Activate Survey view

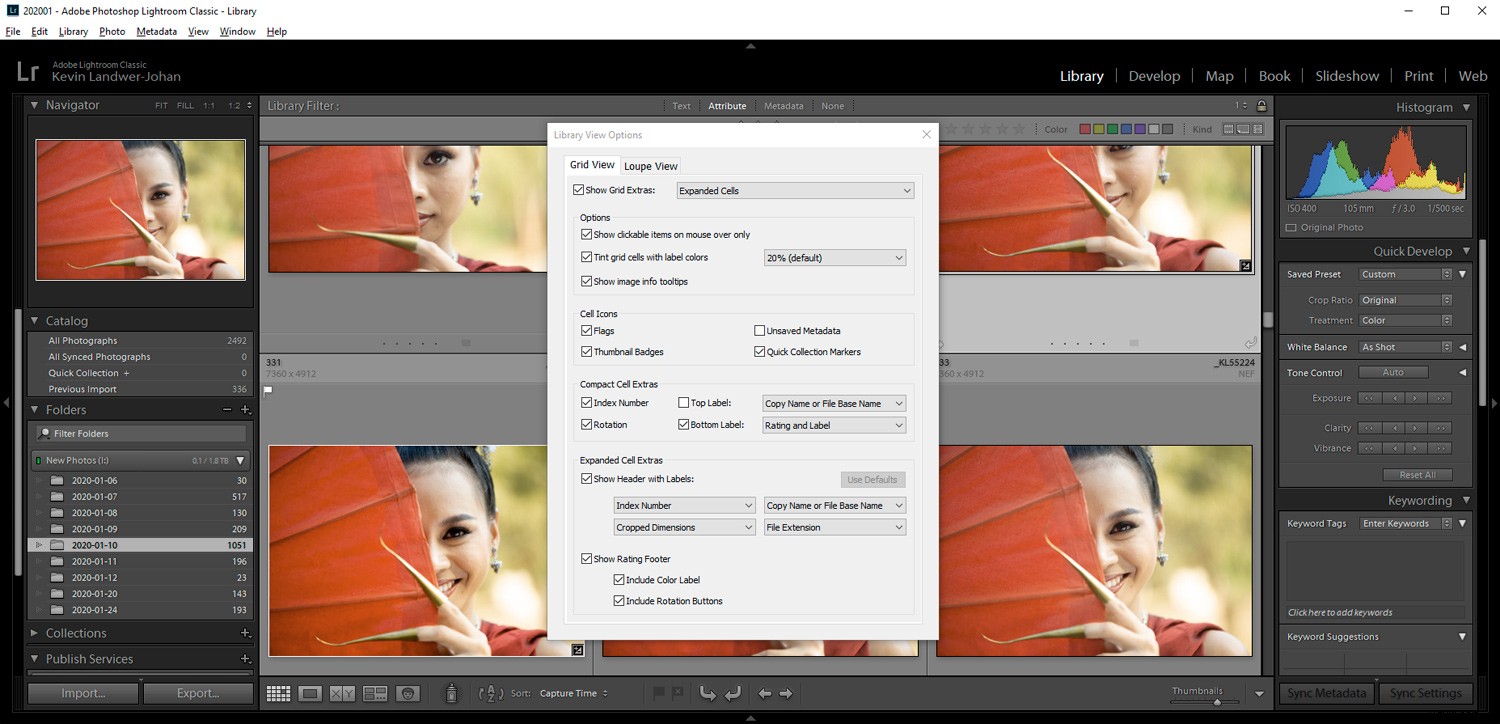pyautogui.click(x=377, y=693)
